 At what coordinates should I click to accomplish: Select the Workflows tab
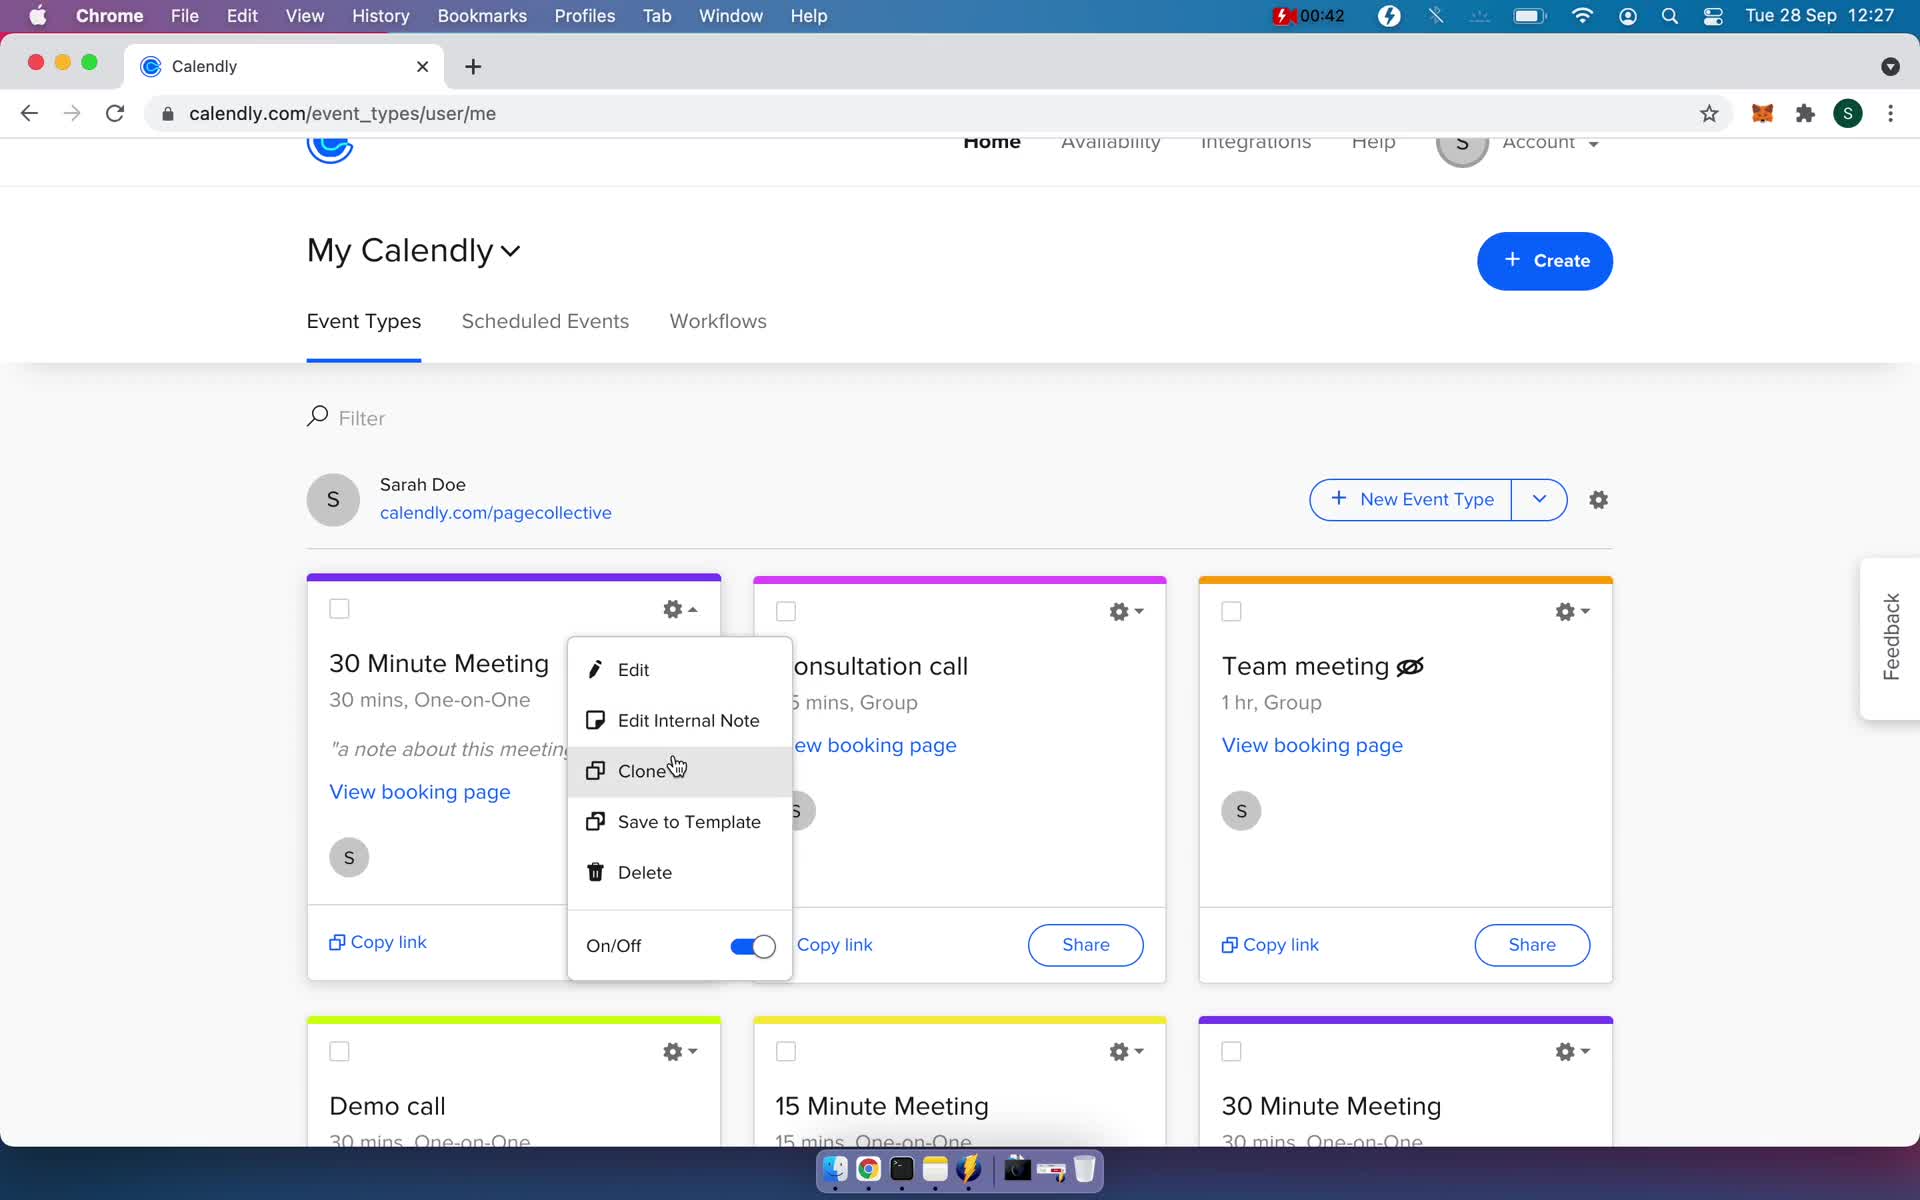click(x=717, y=321)
